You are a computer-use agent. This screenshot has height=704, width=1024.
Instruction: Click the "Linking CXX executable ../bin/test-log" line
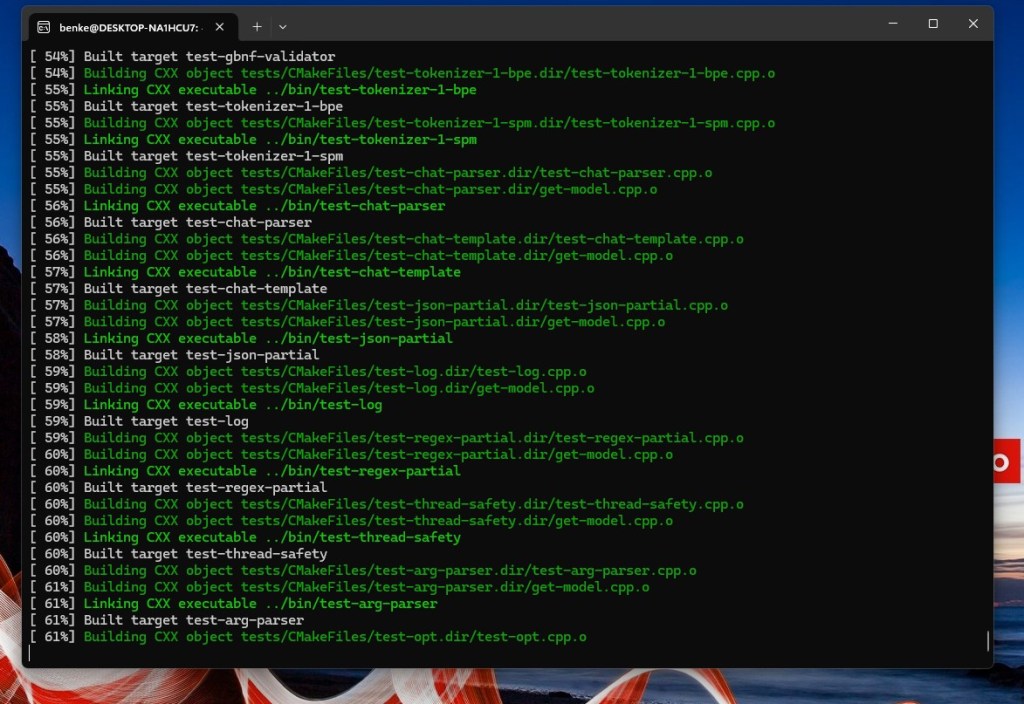(232, 405)
